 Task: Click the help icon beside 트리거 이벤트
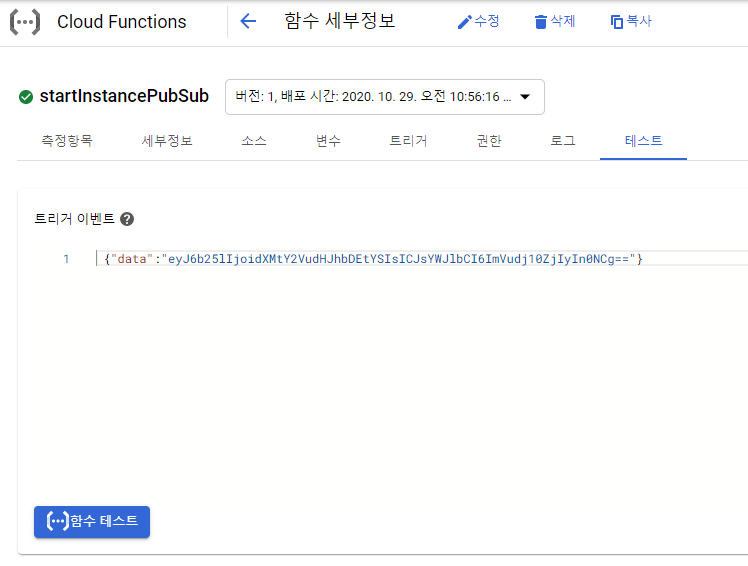(x=127, y=219)
